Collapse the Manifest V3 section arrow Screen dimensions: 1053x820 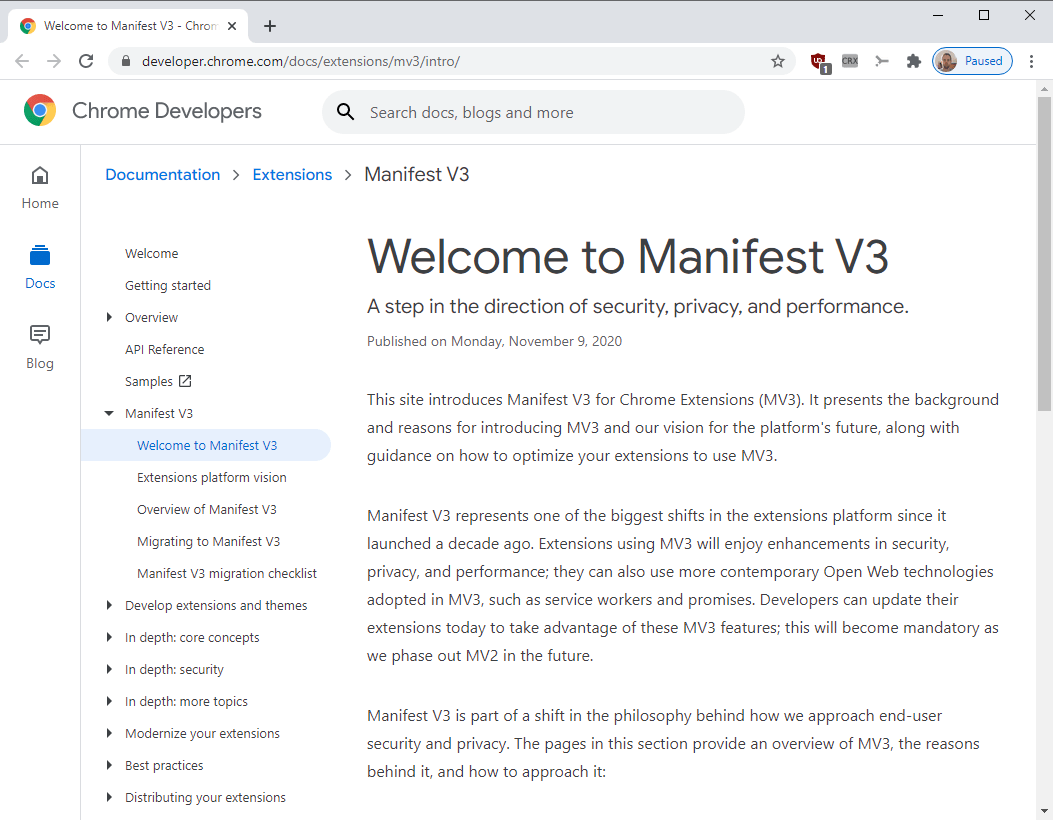109,414
